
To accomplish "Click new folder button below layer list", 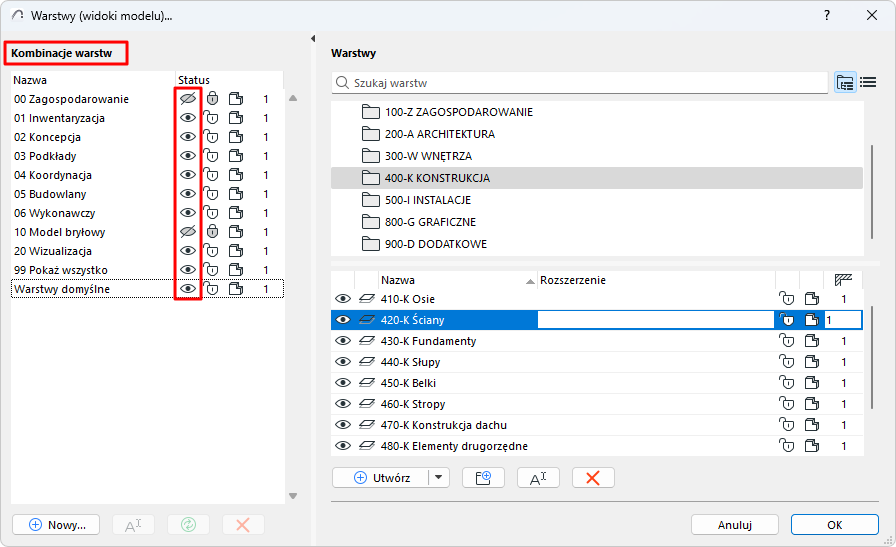I will point(483,478).
